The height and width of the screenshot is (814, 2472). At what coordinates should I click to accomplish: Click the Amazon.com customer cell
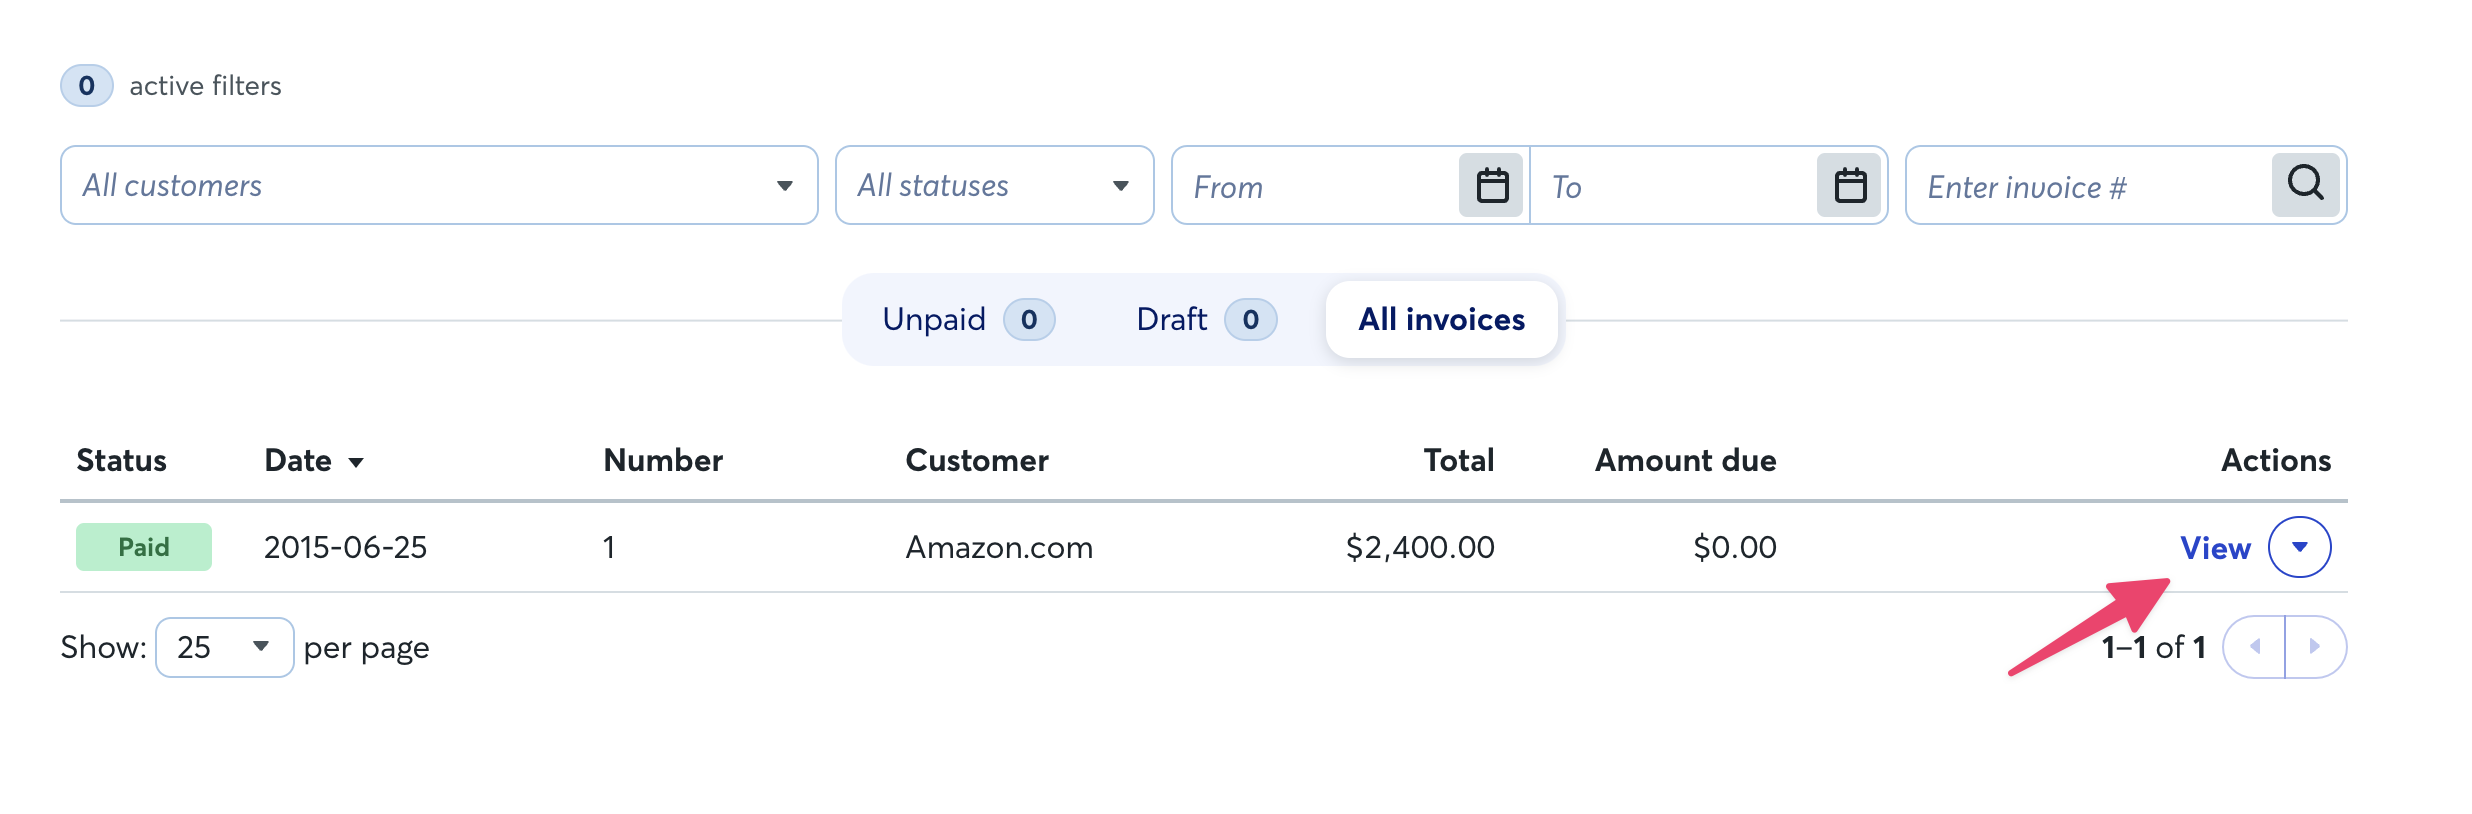coord(999,547)
